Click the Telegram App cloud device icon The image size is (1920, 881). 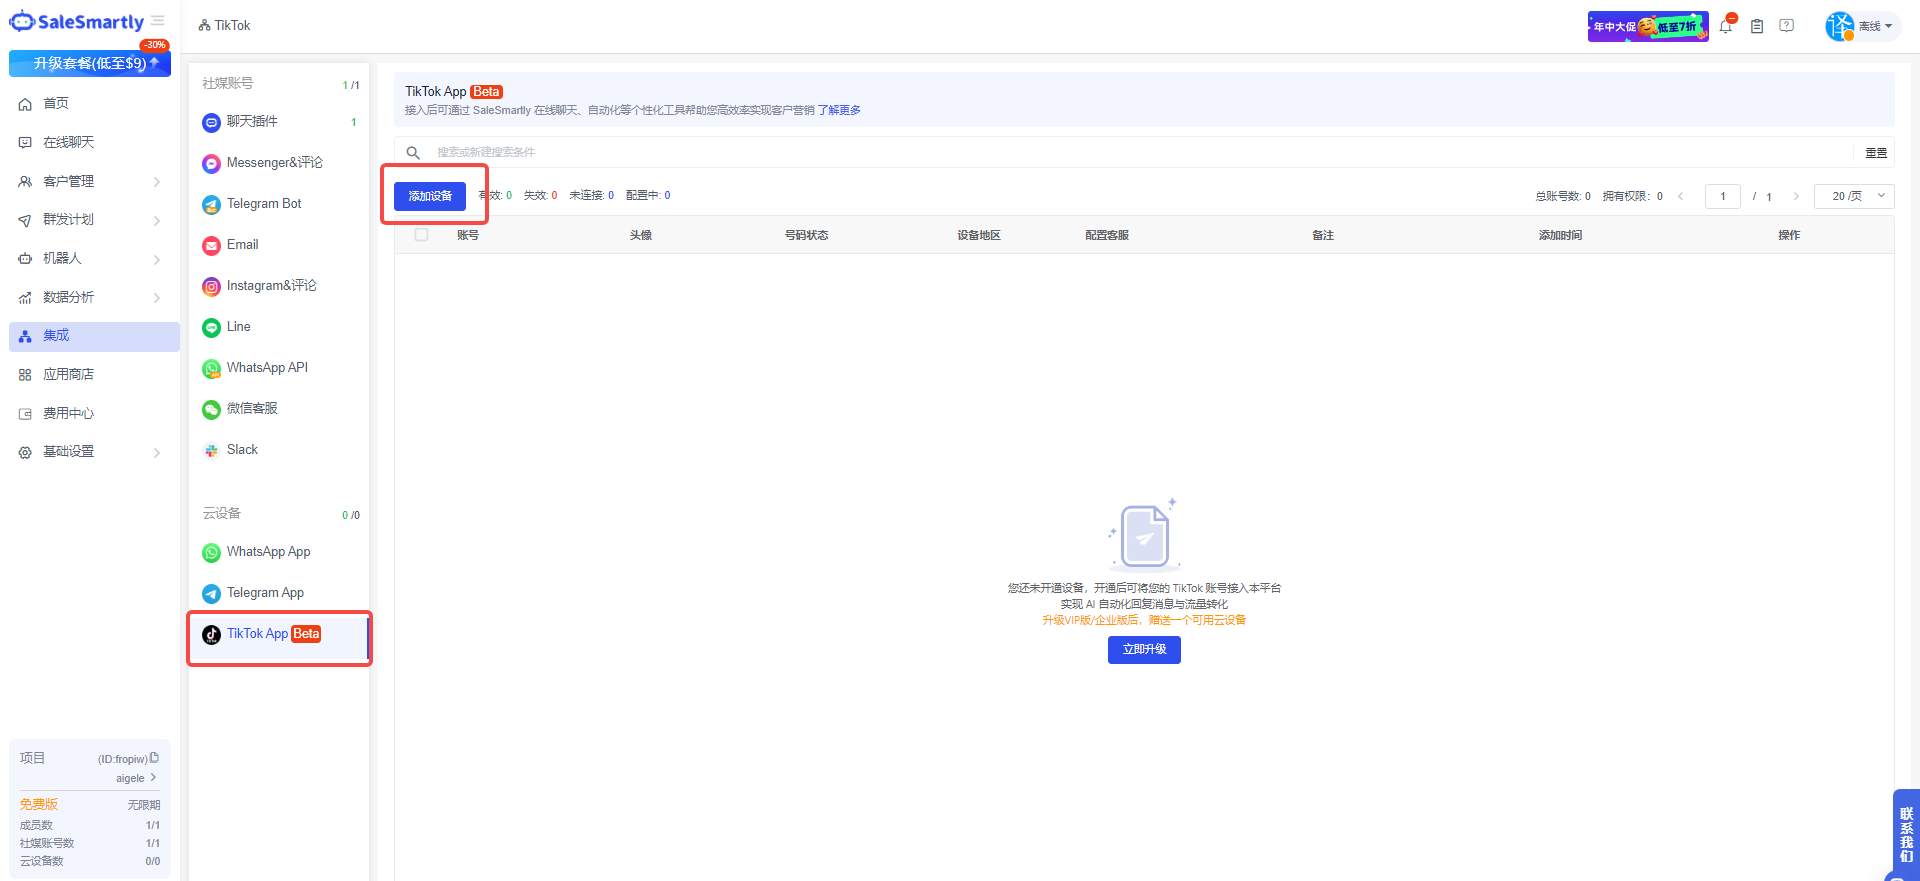211,594
